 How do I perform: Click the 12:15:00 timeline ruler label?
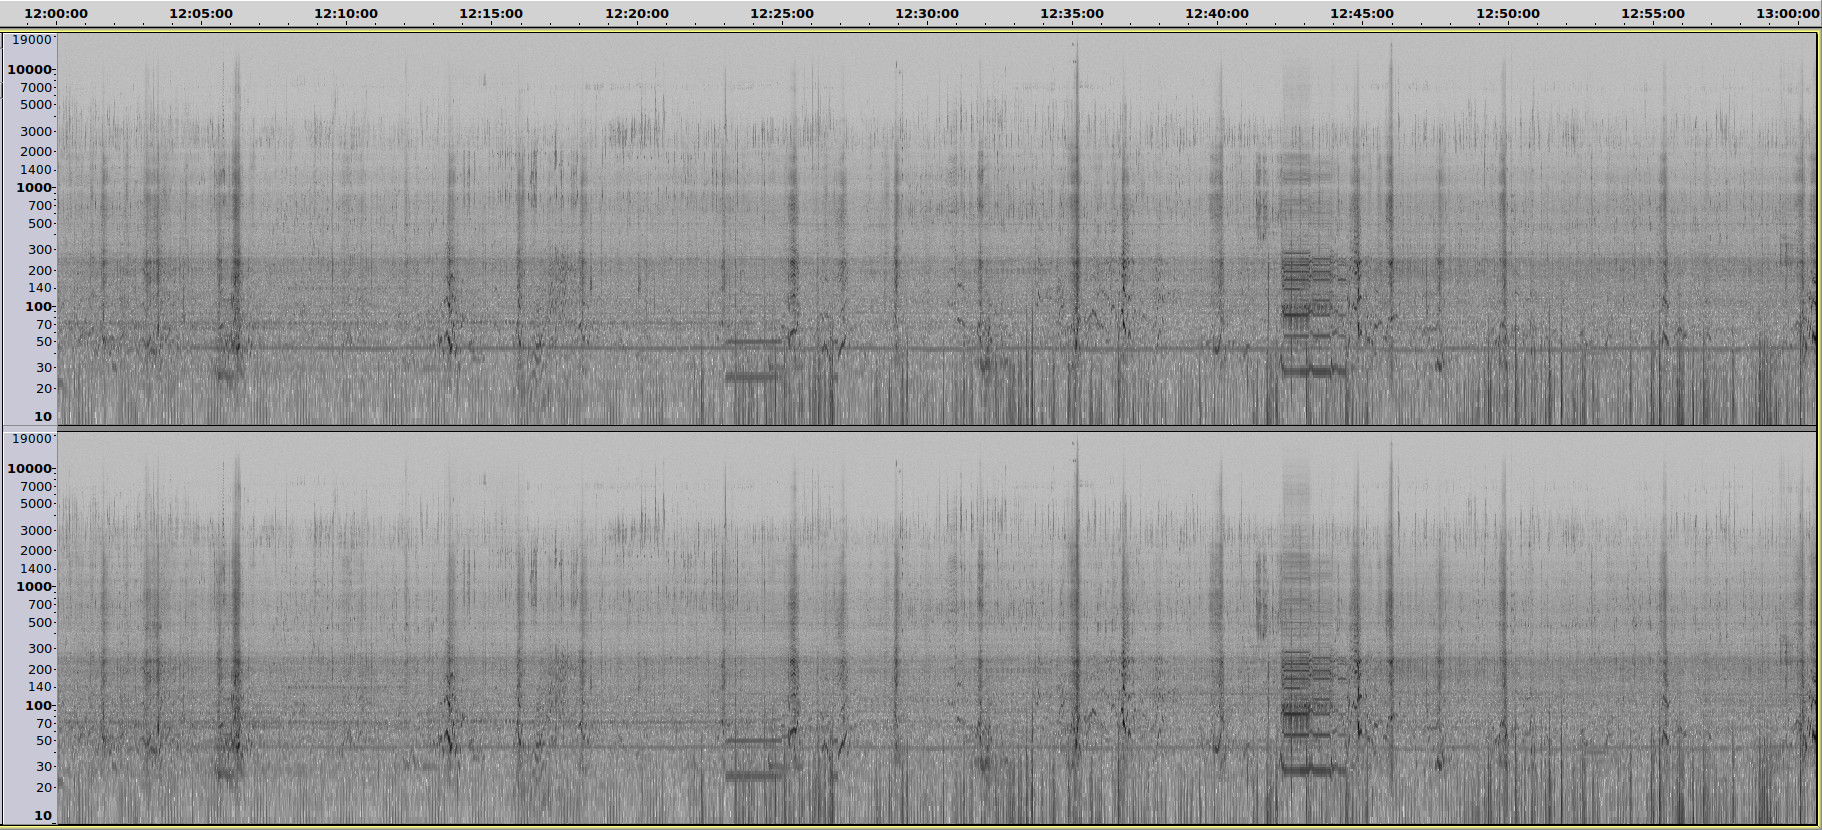click(x=491, y=14)
